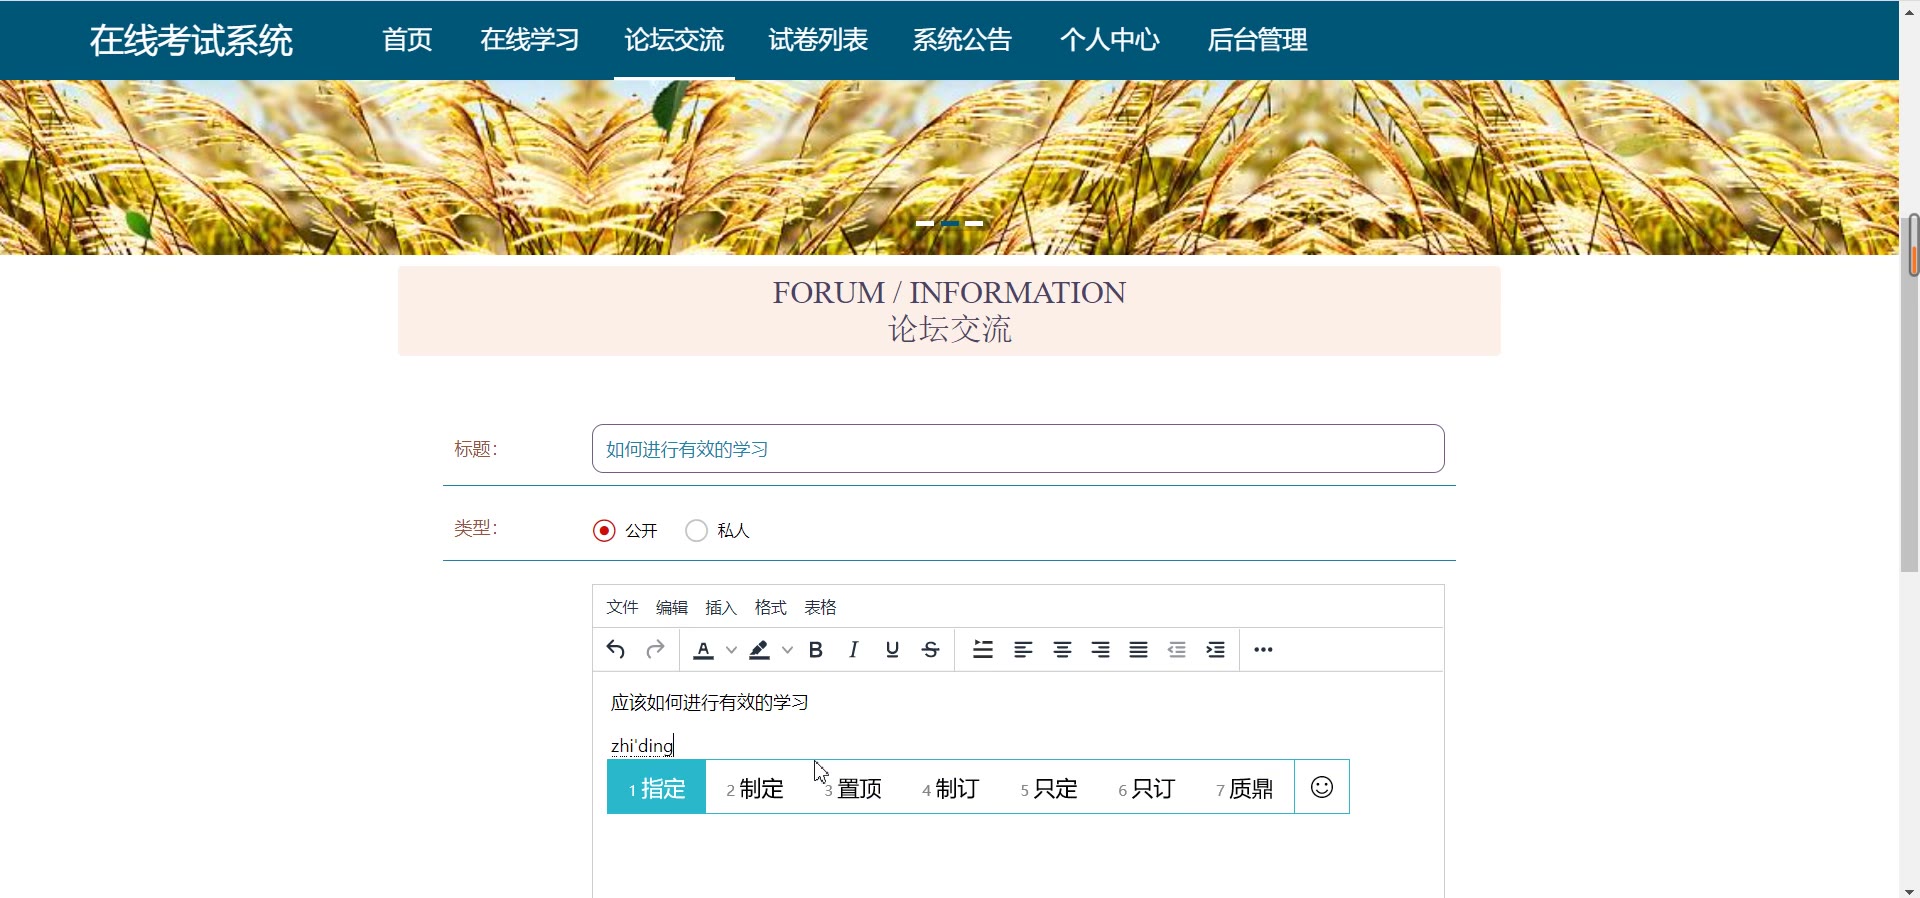Viewport: 1920px width, 898px height.
Task: Choose IME candidate 5 只定
Action: [1049, 788]
